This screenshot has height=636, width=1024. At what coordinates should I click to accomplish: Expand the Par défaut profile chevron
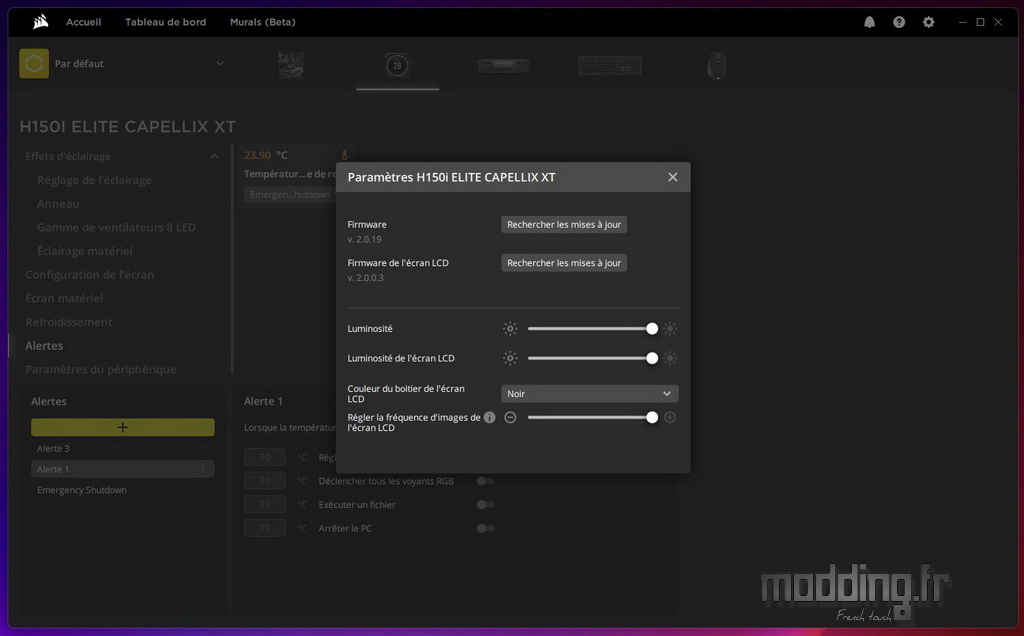click(x=220, y=63)
